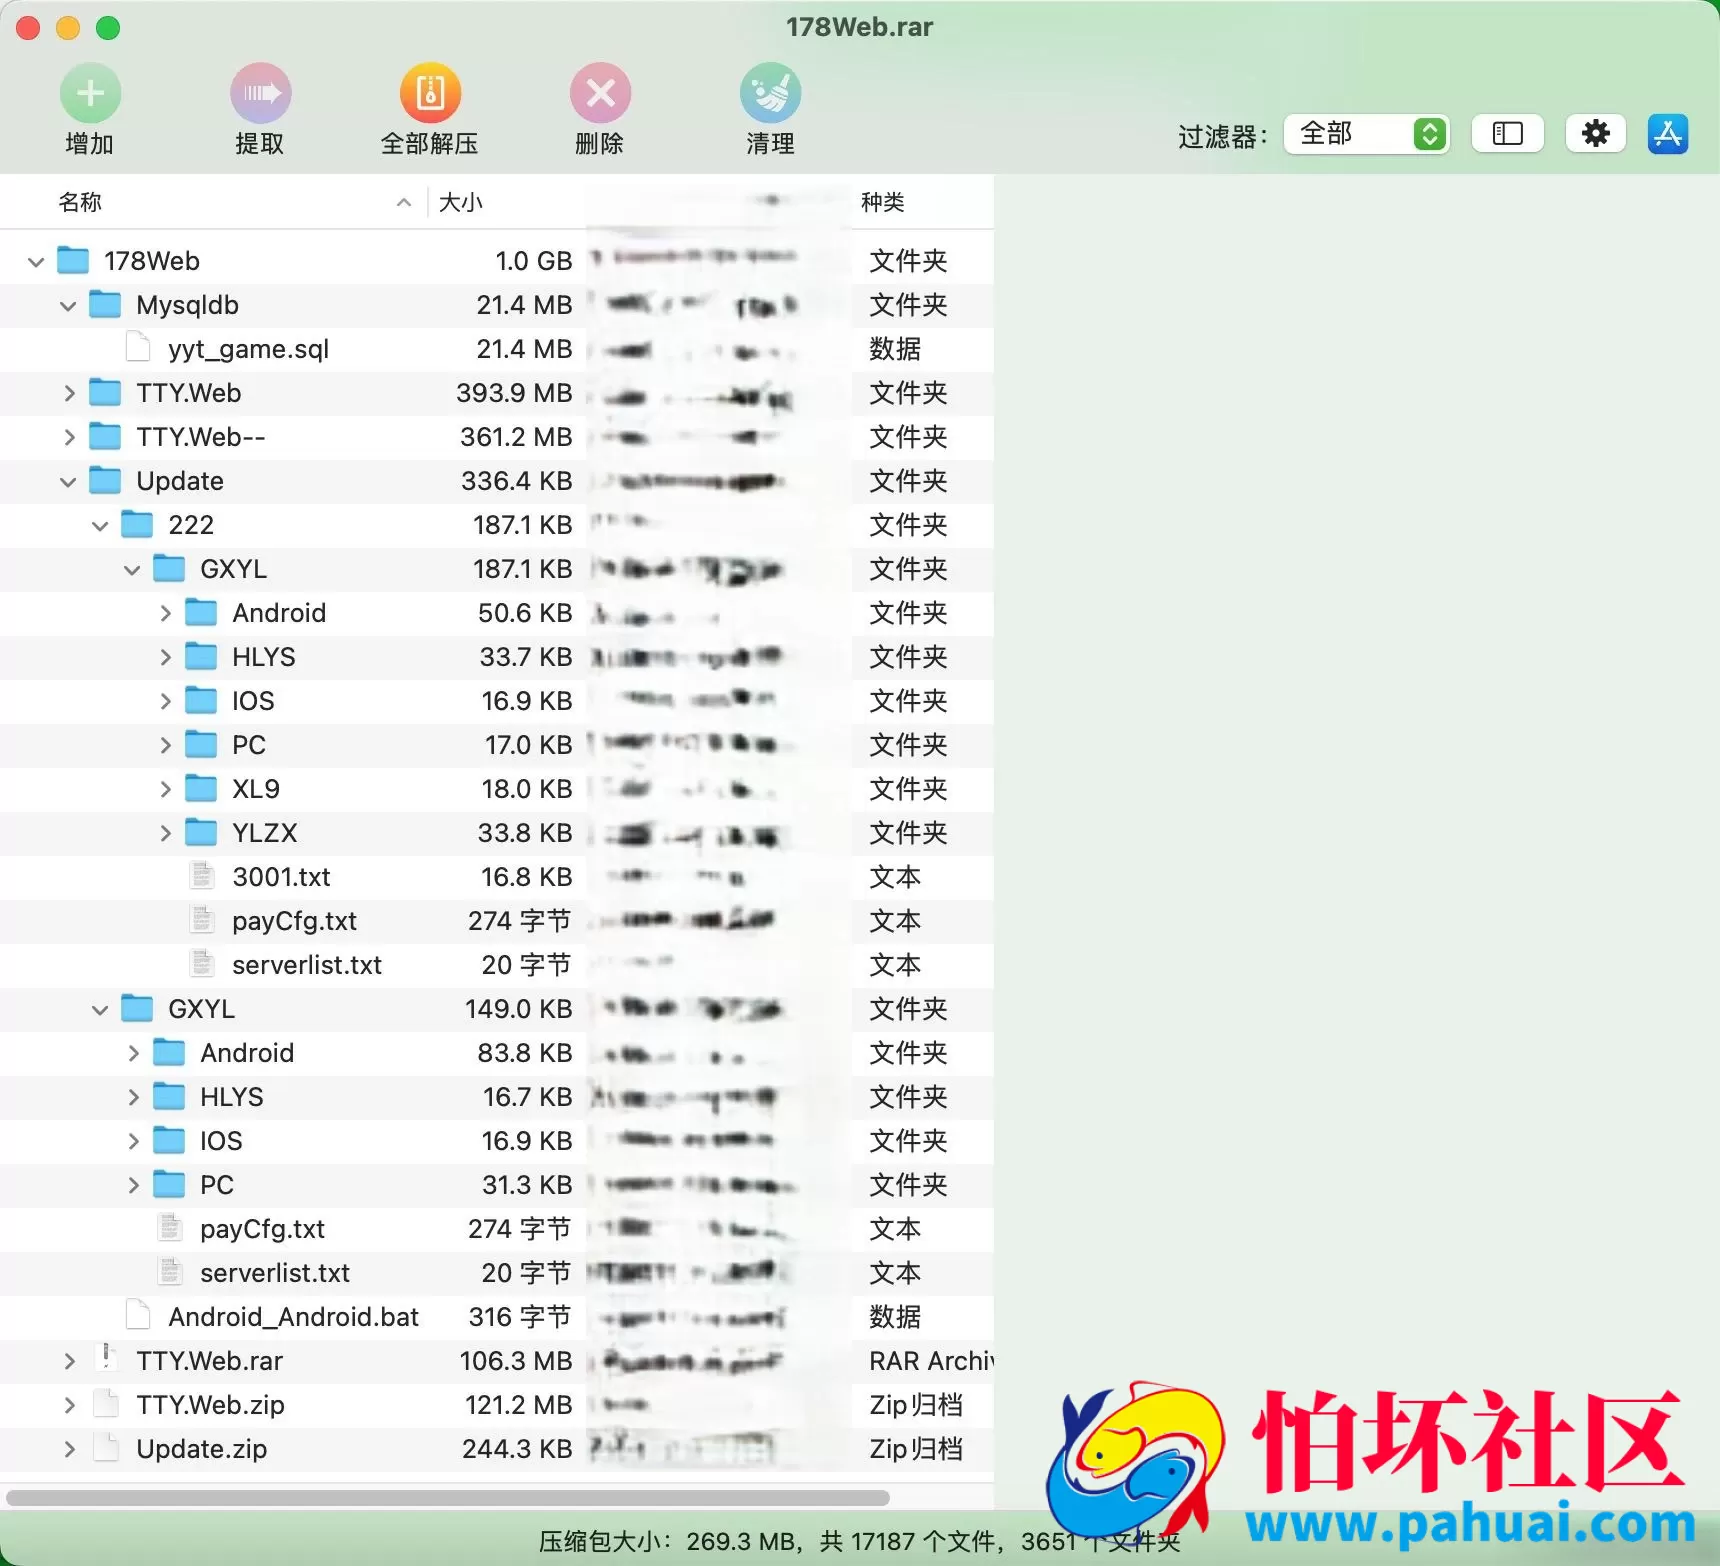Viewport: 1720px width, 1566px height.
Task: Click the 83.8 KB Android folder icon
Action: pyautogui.click(x=169, y=1052)
